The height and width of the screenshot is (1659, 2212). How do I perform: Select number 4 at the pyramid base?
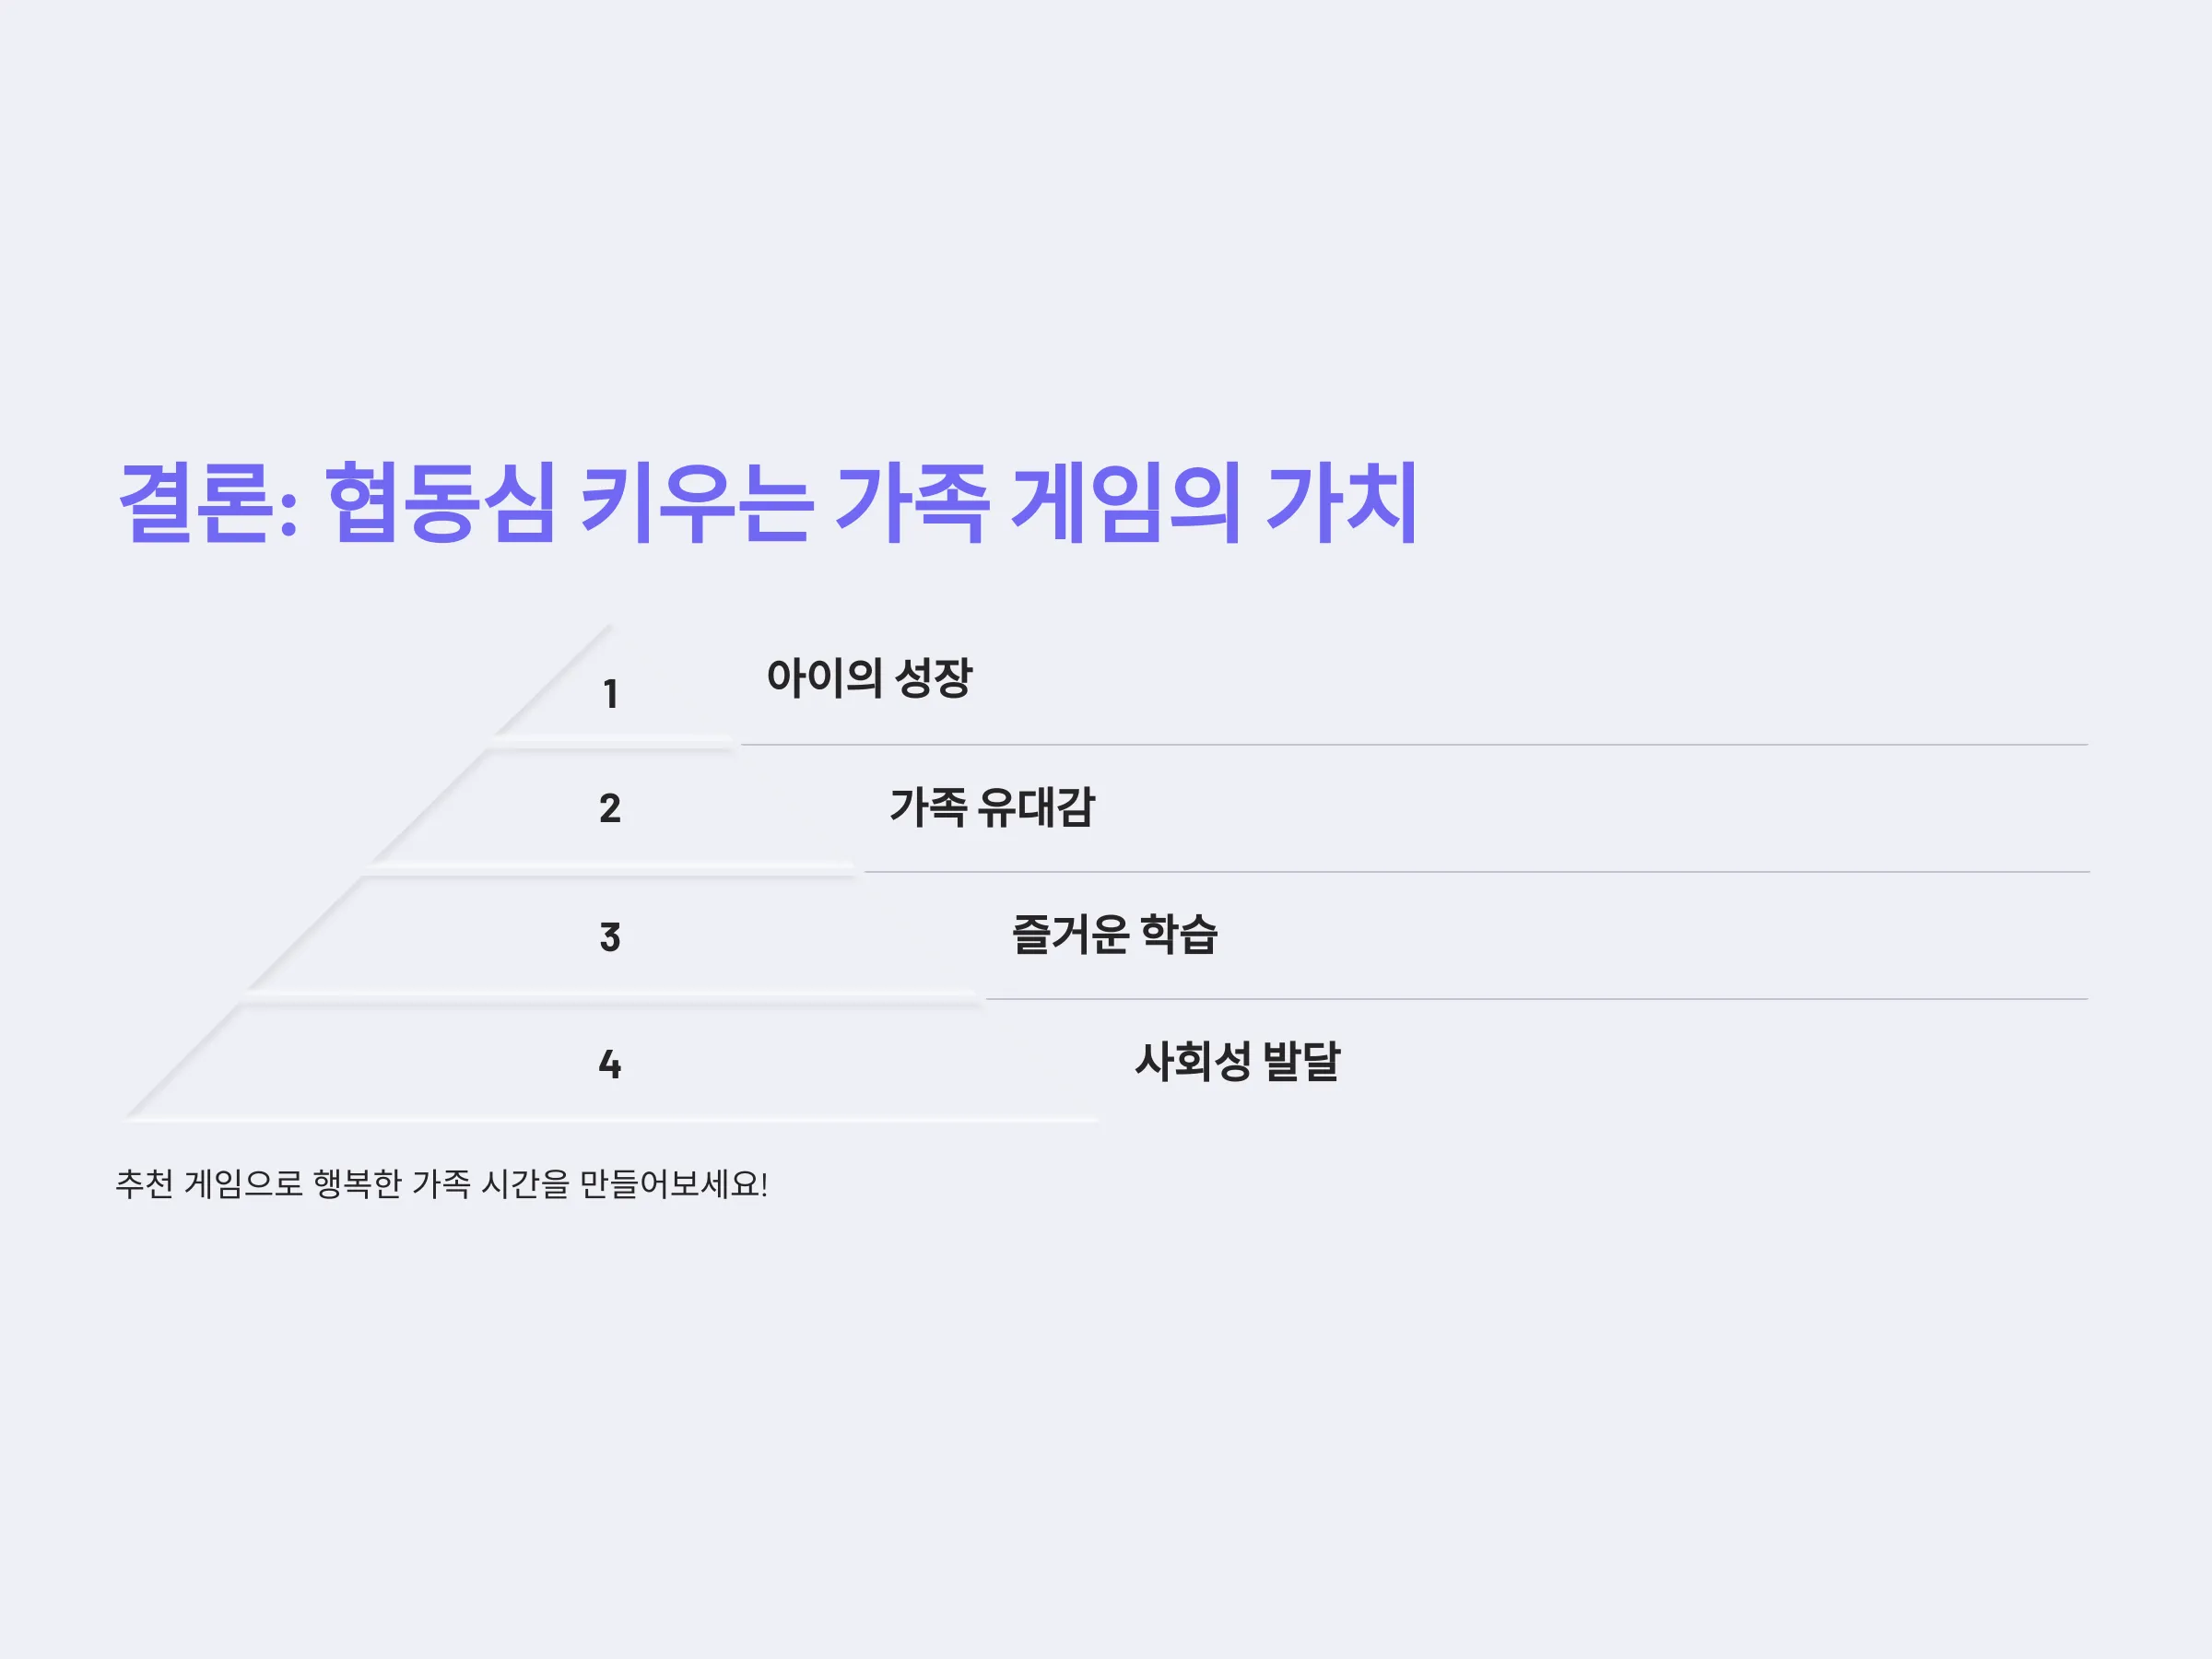click(610, 1064)
